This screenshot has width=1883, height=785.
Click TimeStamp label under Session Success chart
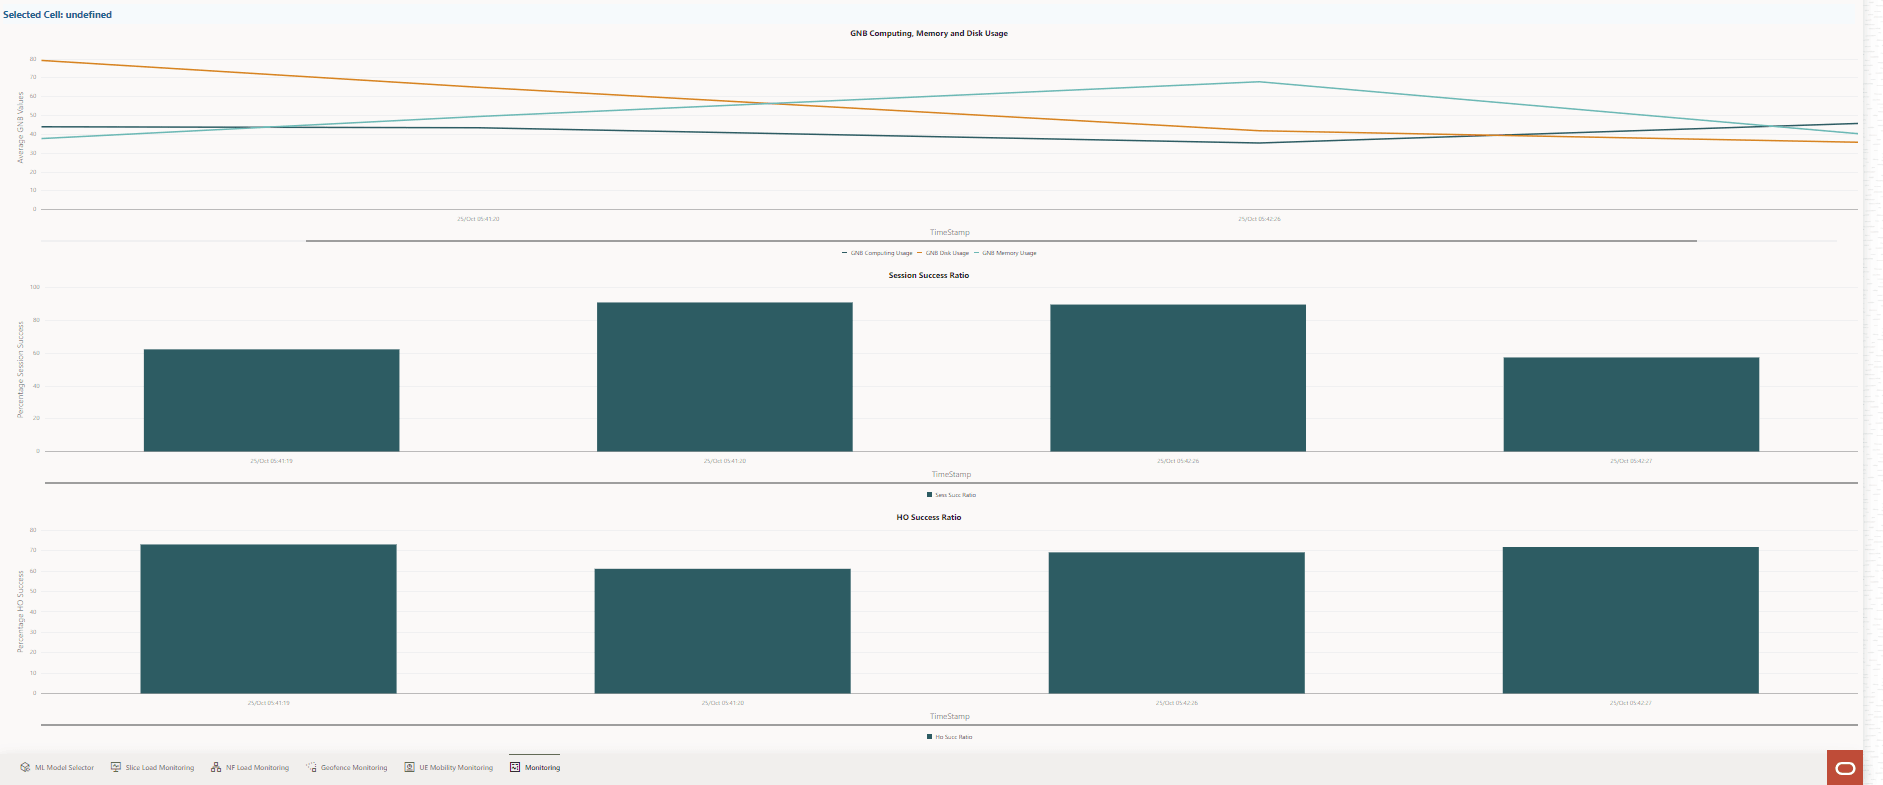click(x=951, y=474)
